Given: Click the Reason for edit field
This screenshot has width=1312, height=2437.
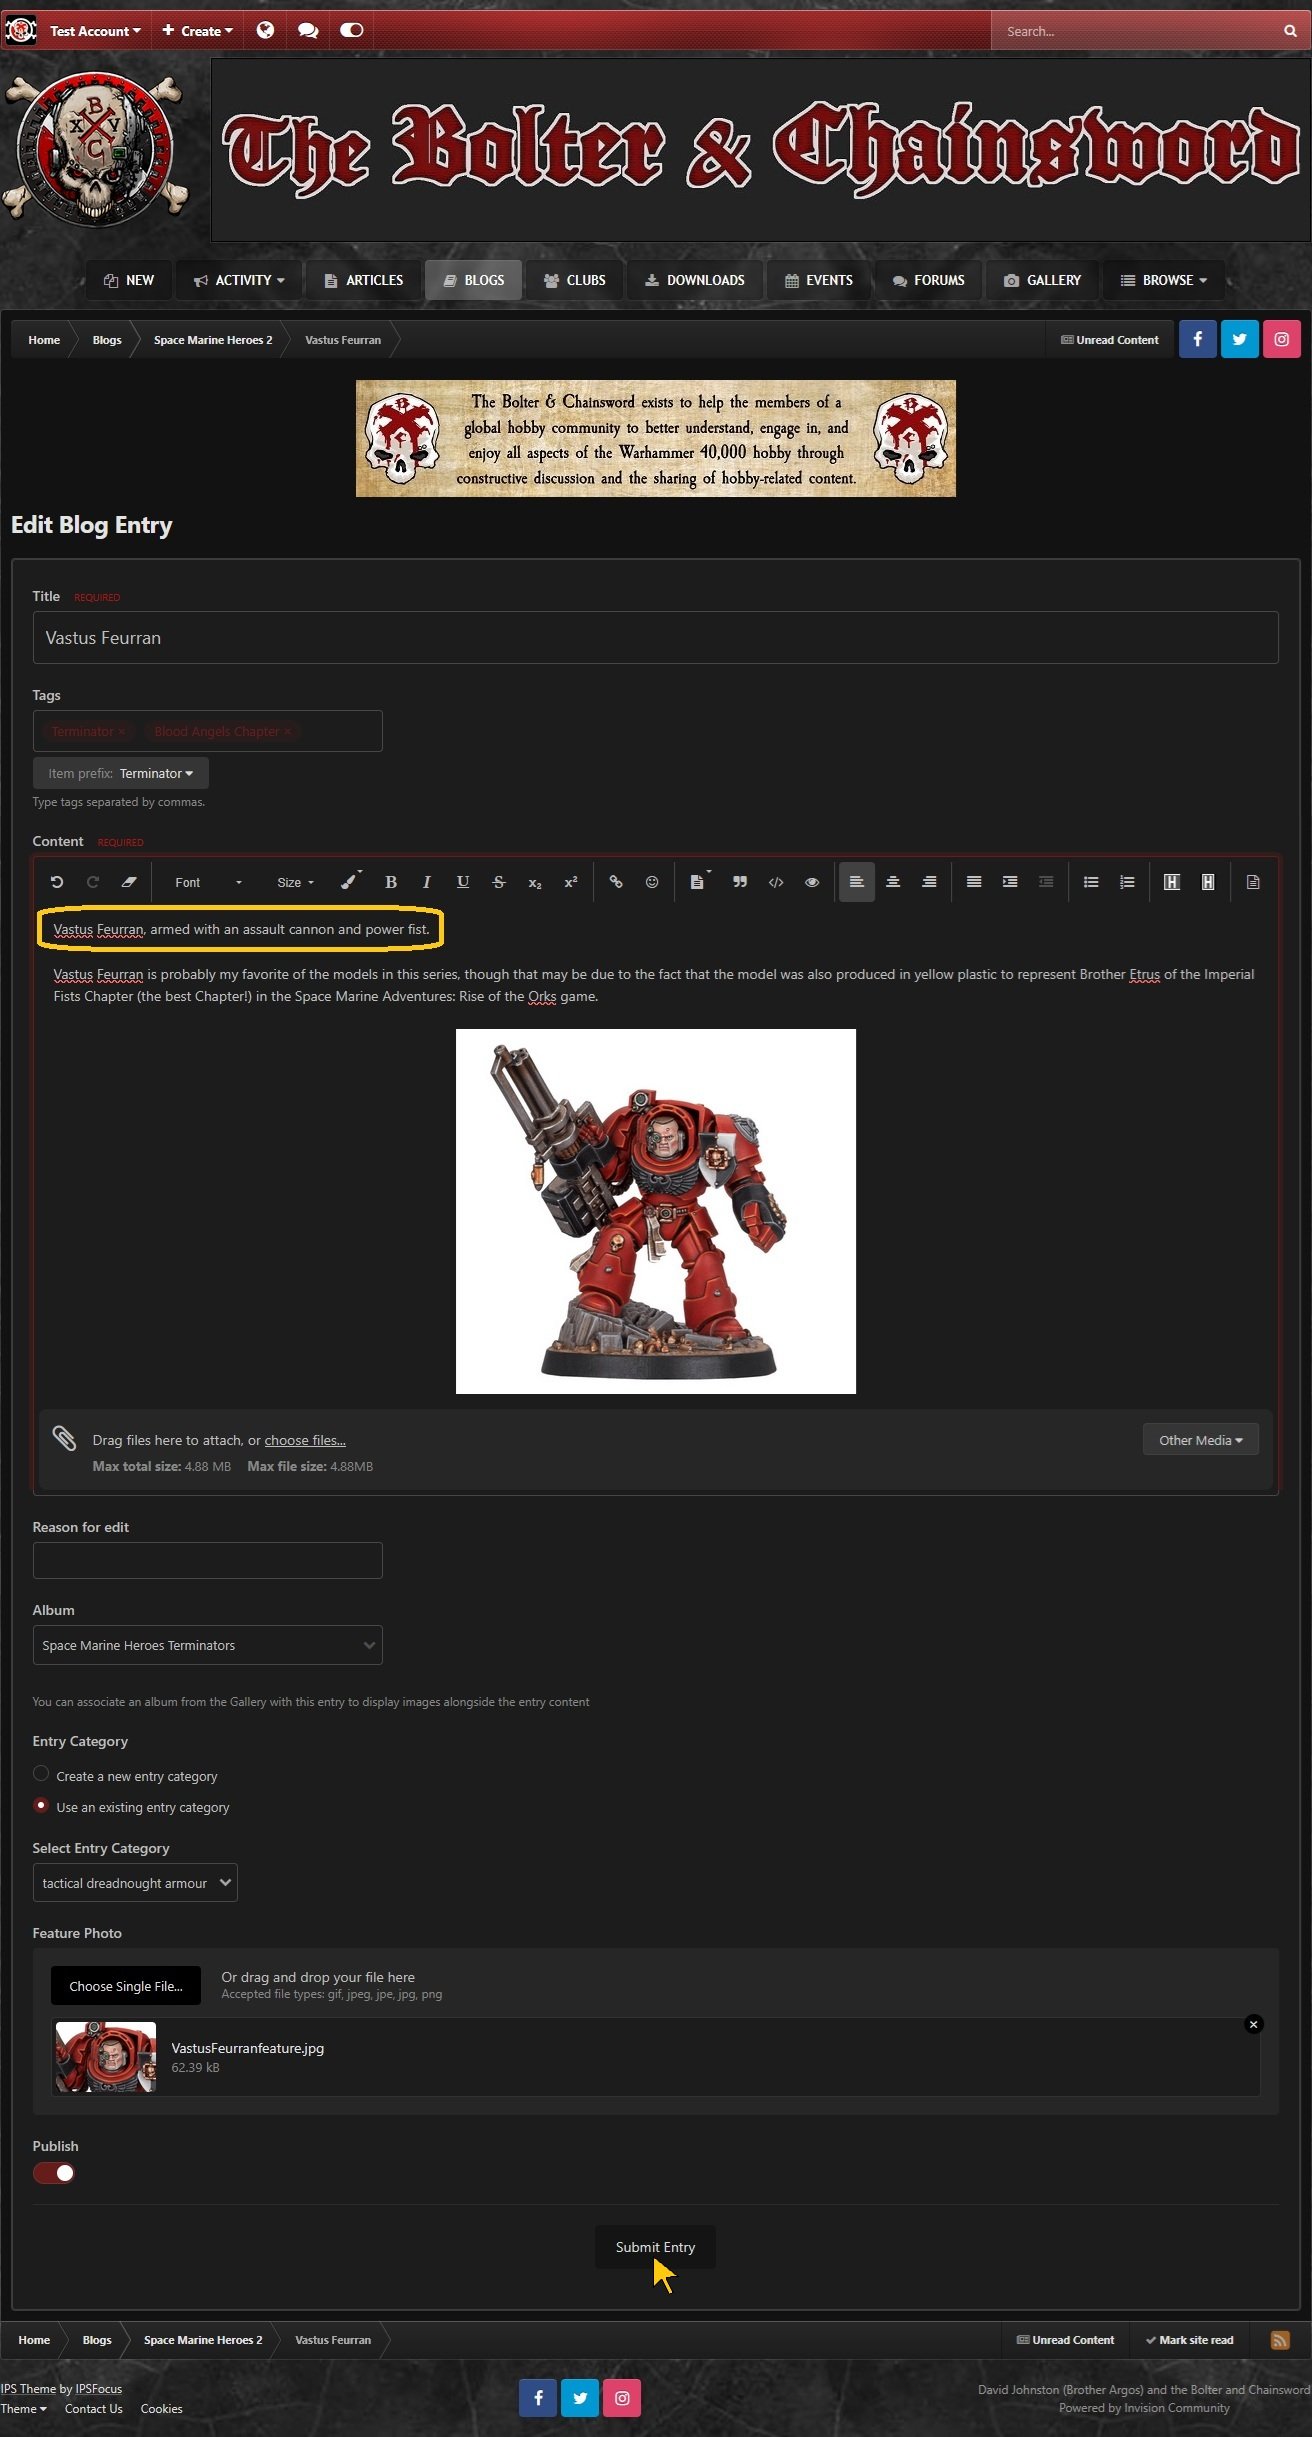Looking at the screenshot, I should pyautogui.click(x=207, y=1560).
